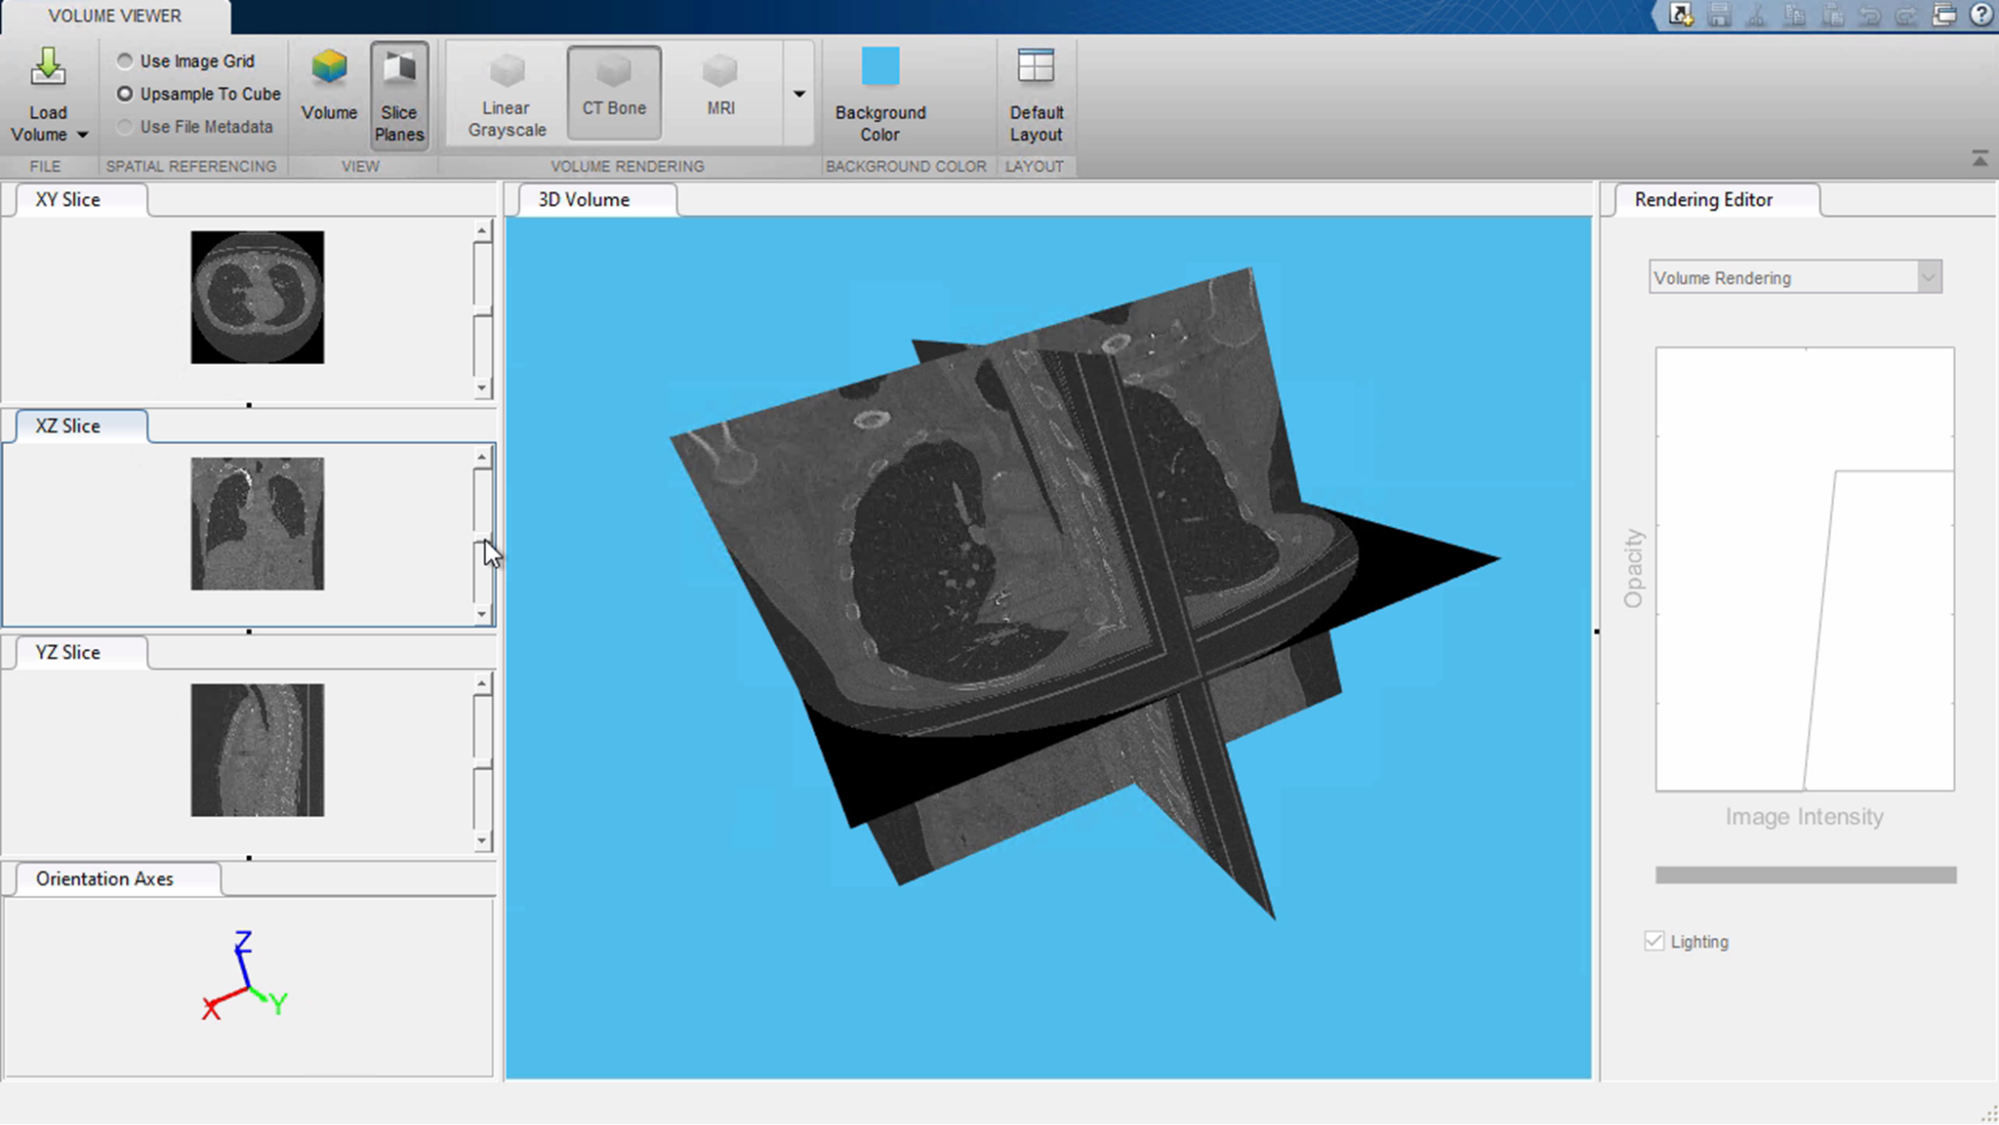Screen dimensions: 1999x1125
Task: Click XY Slice scrollbar up arrow
Action: pos(482,231)
